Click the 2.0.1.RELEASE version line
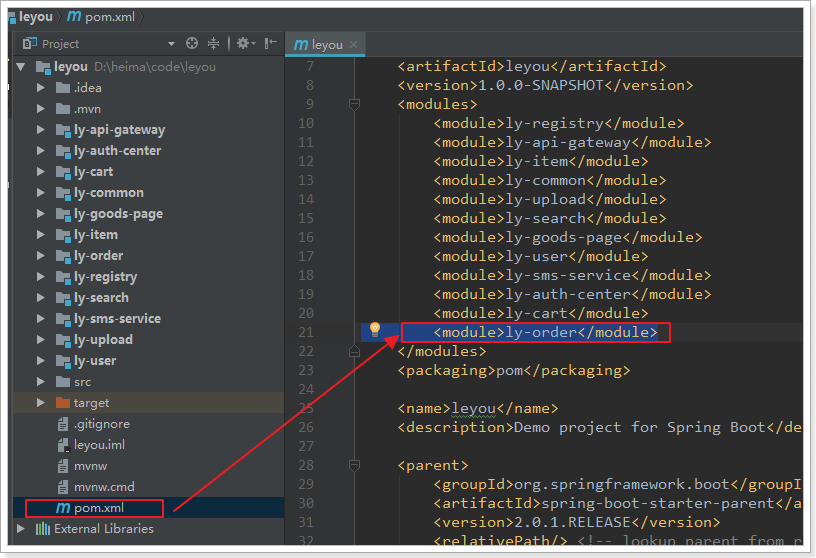This screenshot has height=558, width=816. pyautogui.click(x=577, y=523)
